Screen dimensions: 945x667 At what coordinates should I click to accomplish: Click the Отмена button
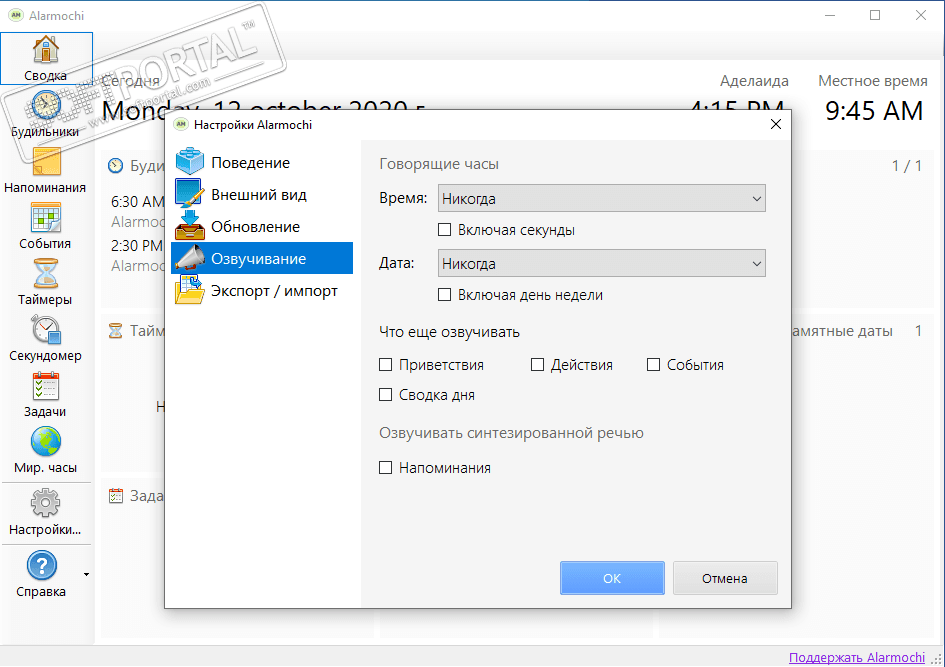725,578
